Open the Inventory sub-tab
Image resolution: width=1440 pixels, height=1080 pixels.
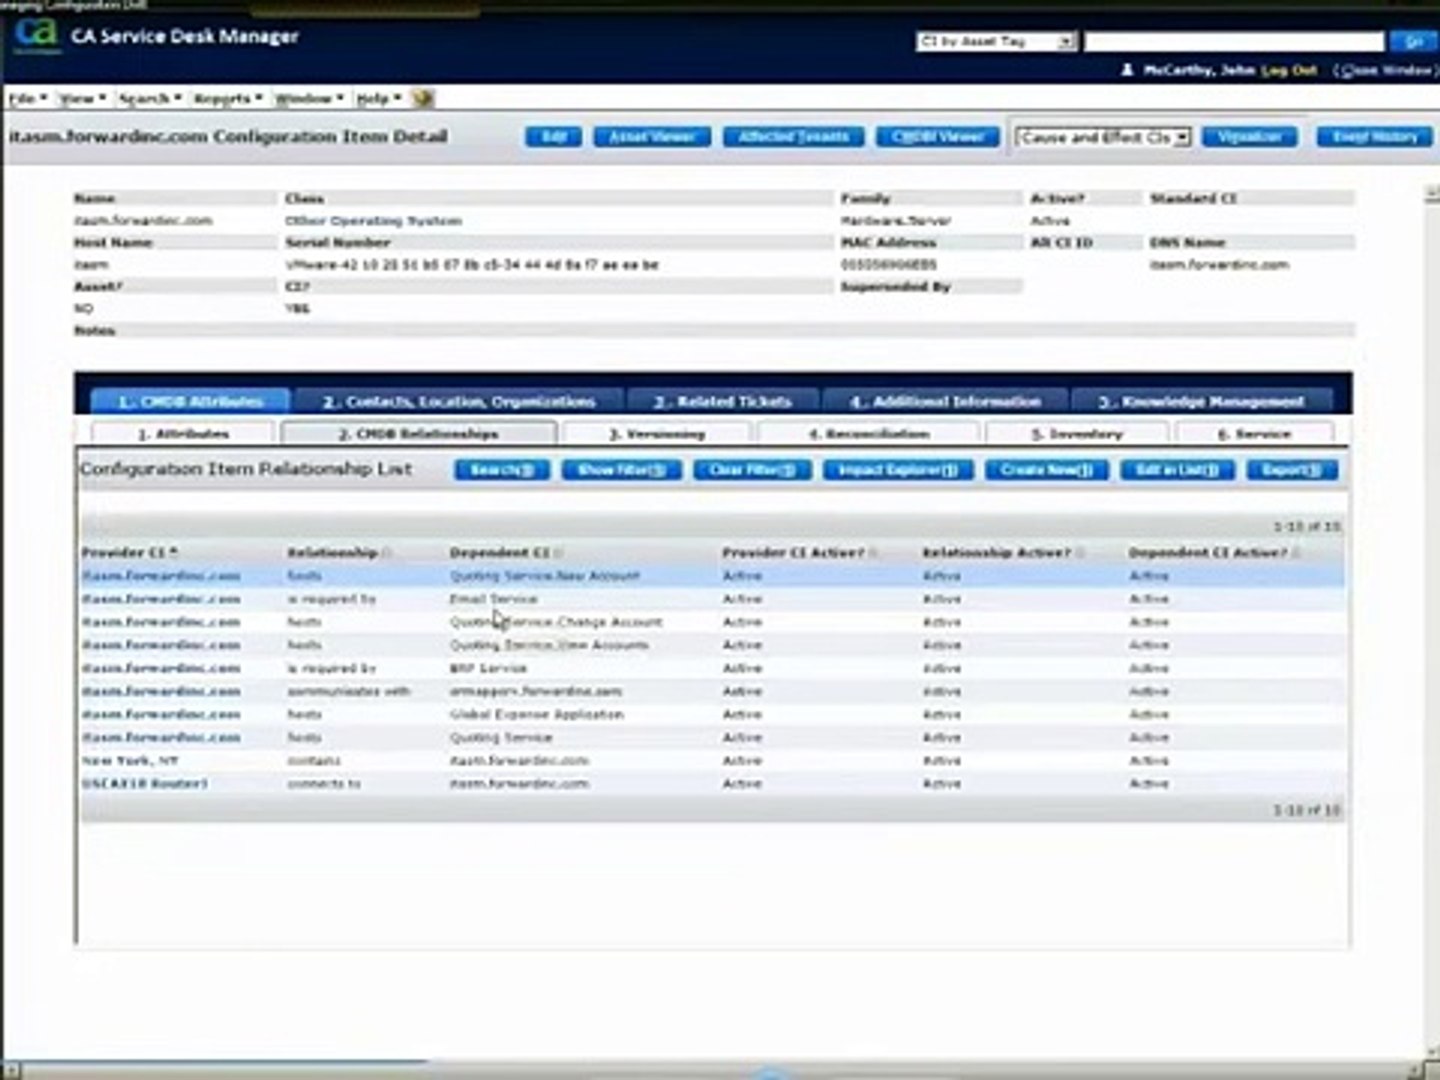1076,434
